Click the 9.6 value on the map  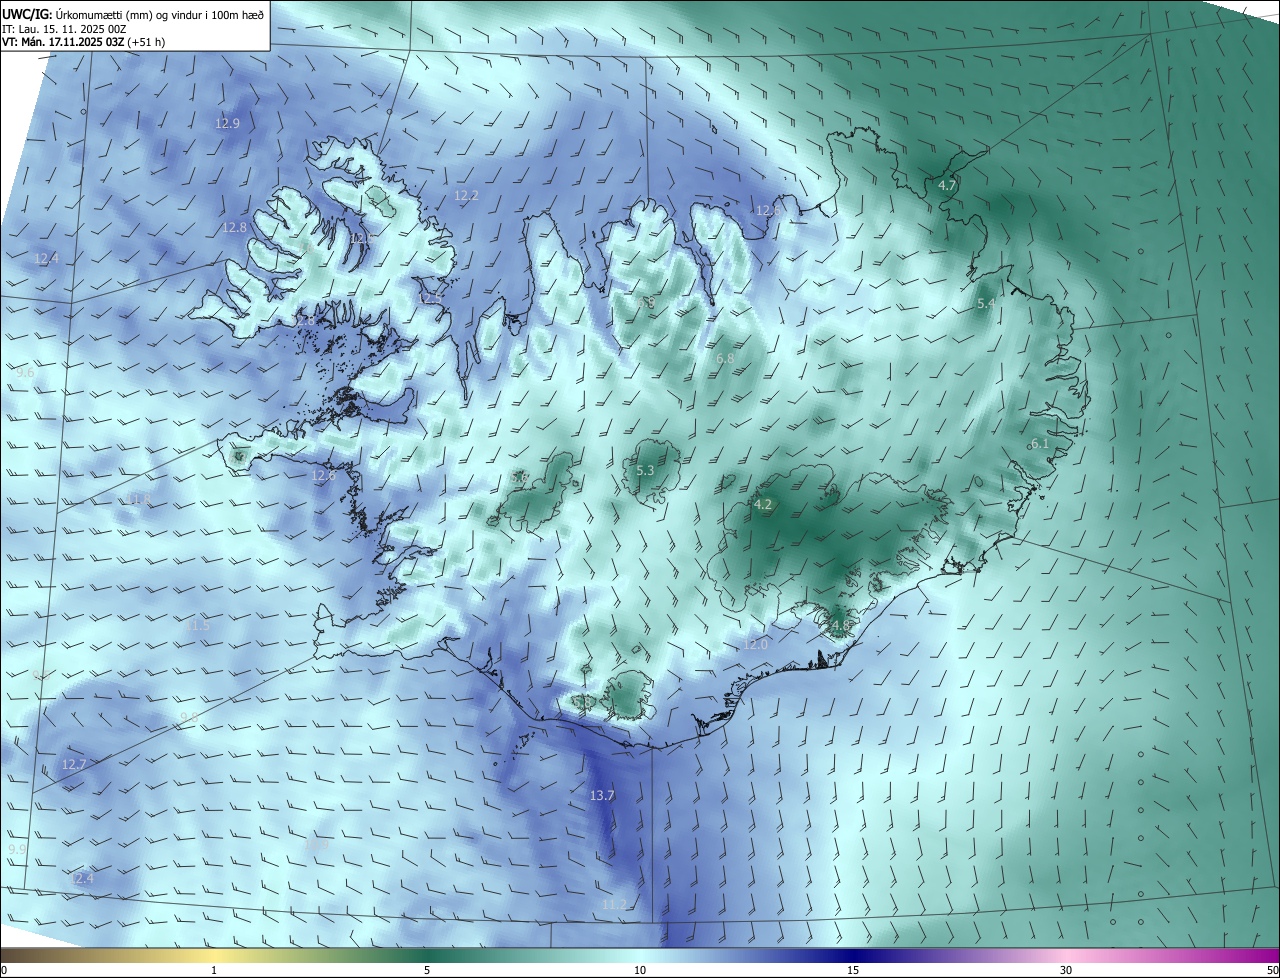(25, 372)
